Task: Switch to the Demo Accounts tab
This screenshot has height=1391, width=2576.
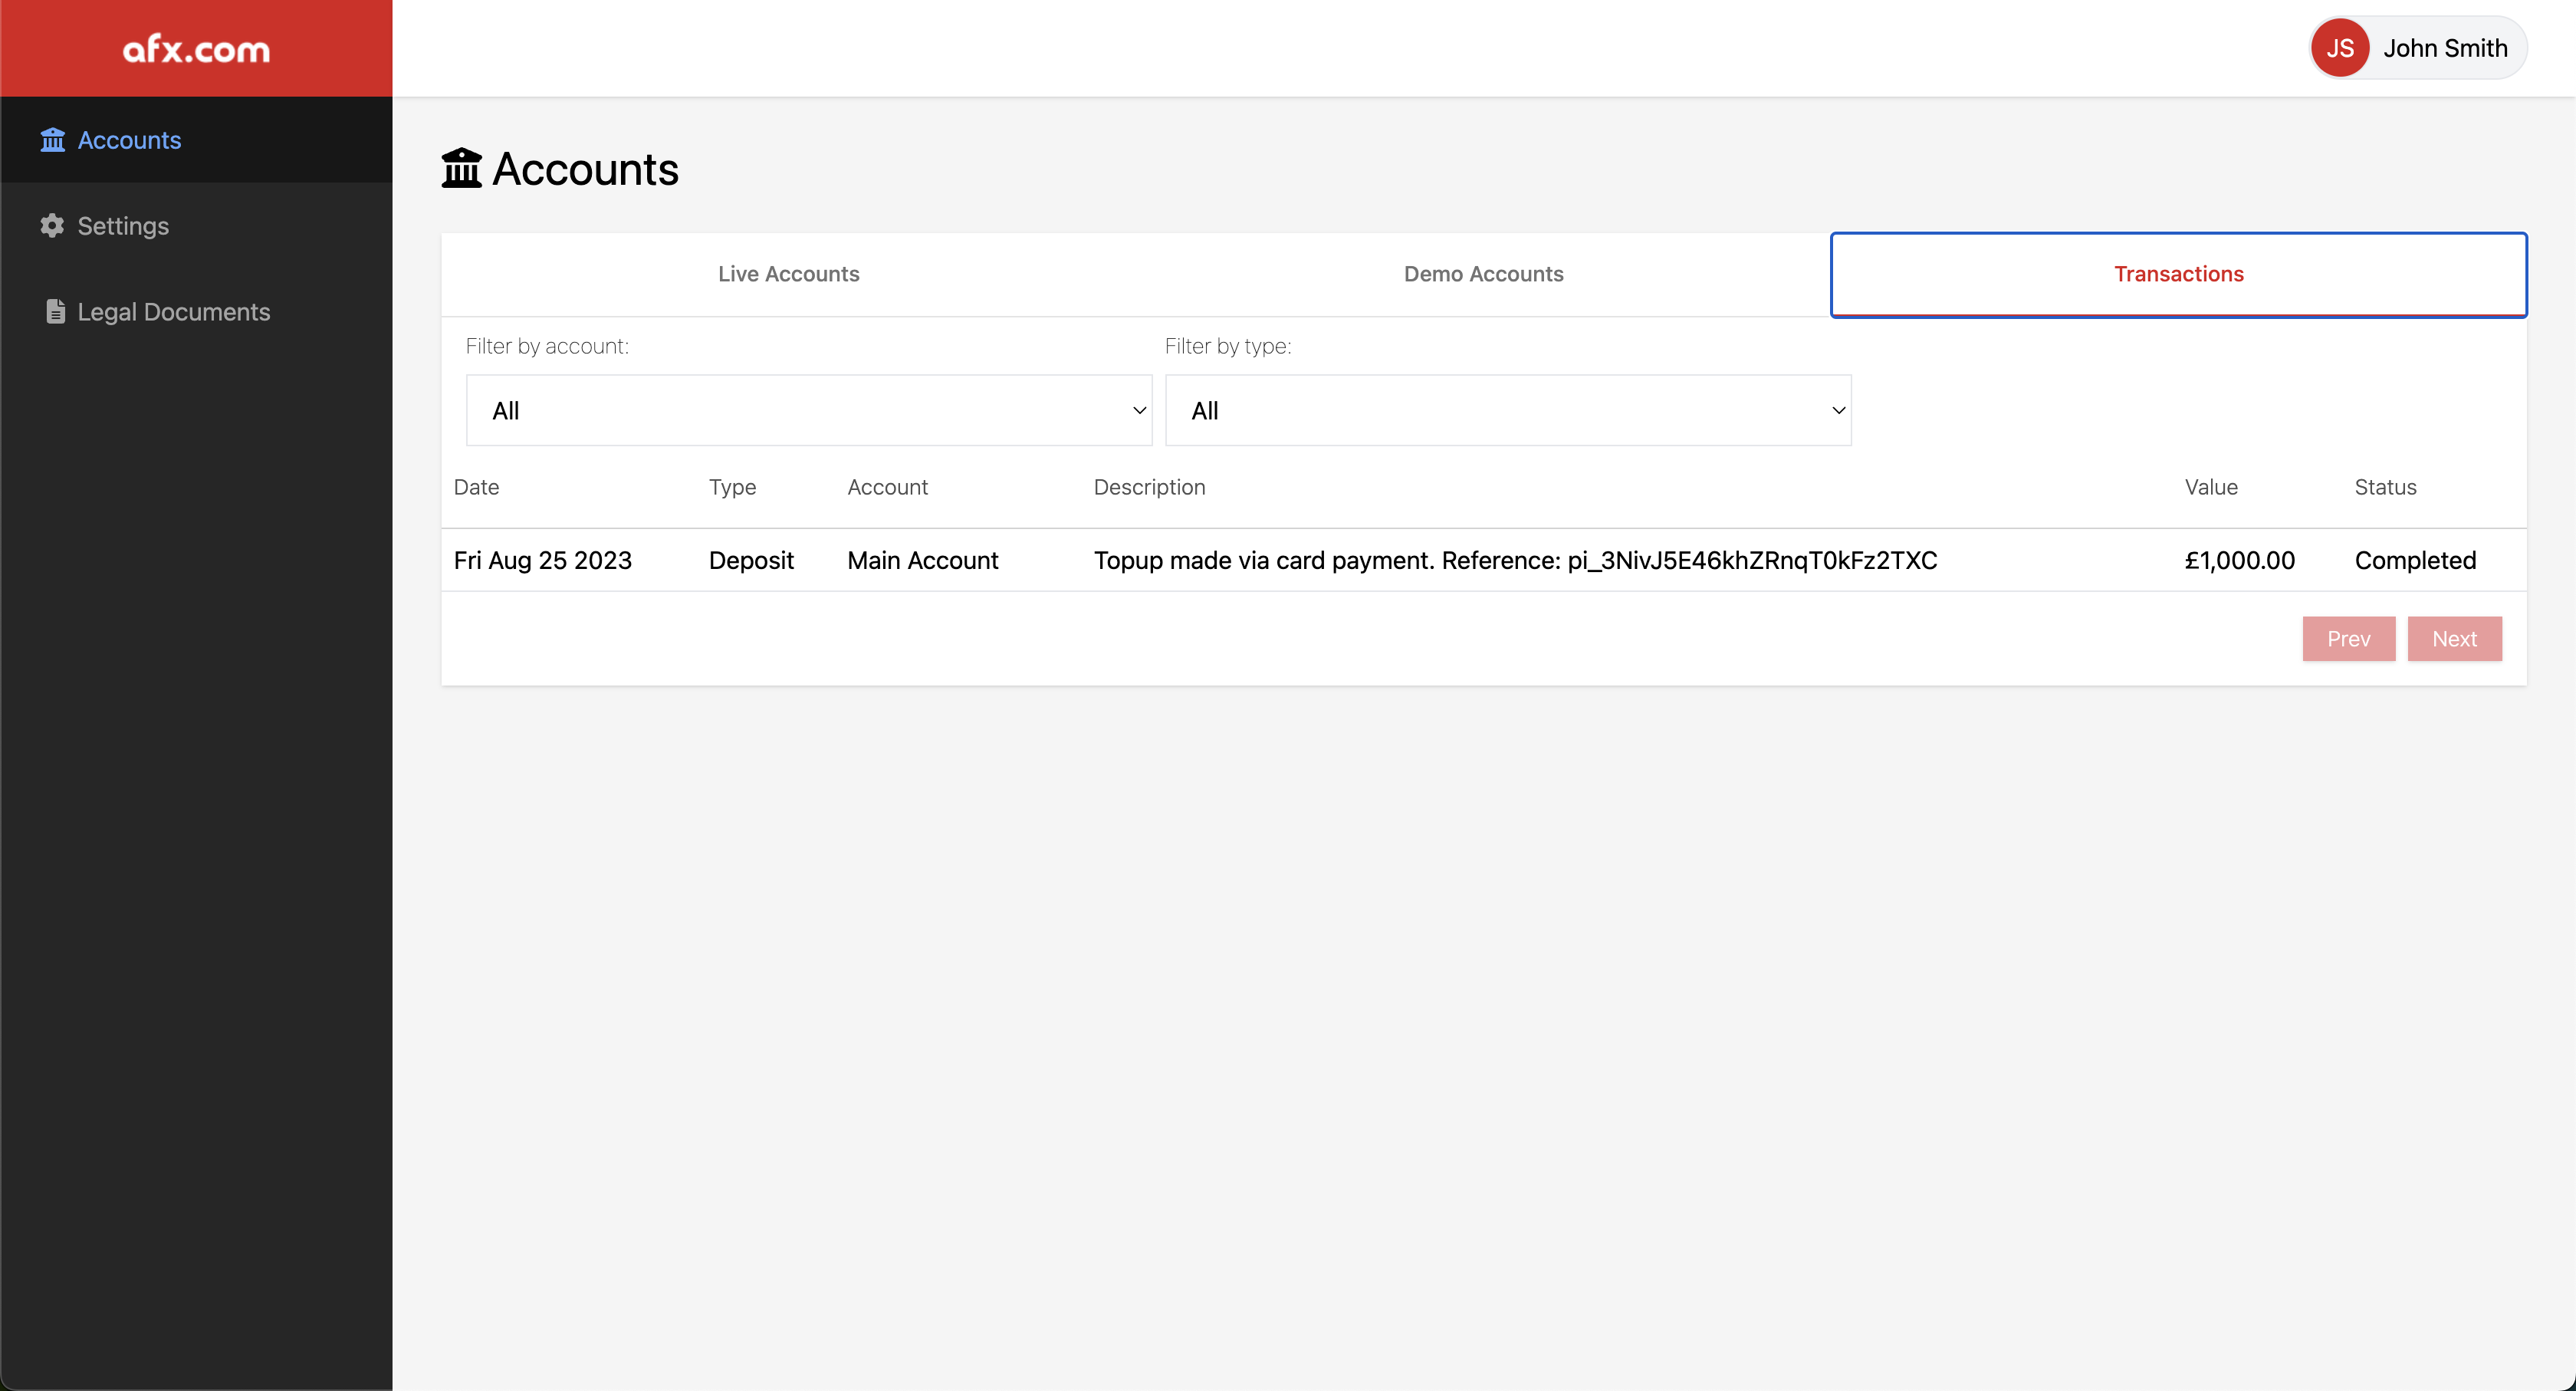Action: pyautogui.click(x=1483, y=273)
